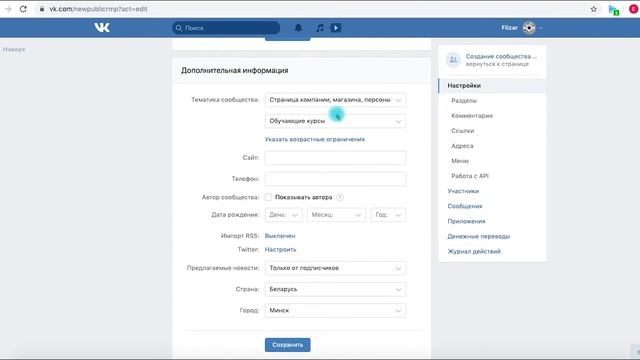Open the Город dropdown showing Минск

[x=335, y=311]
